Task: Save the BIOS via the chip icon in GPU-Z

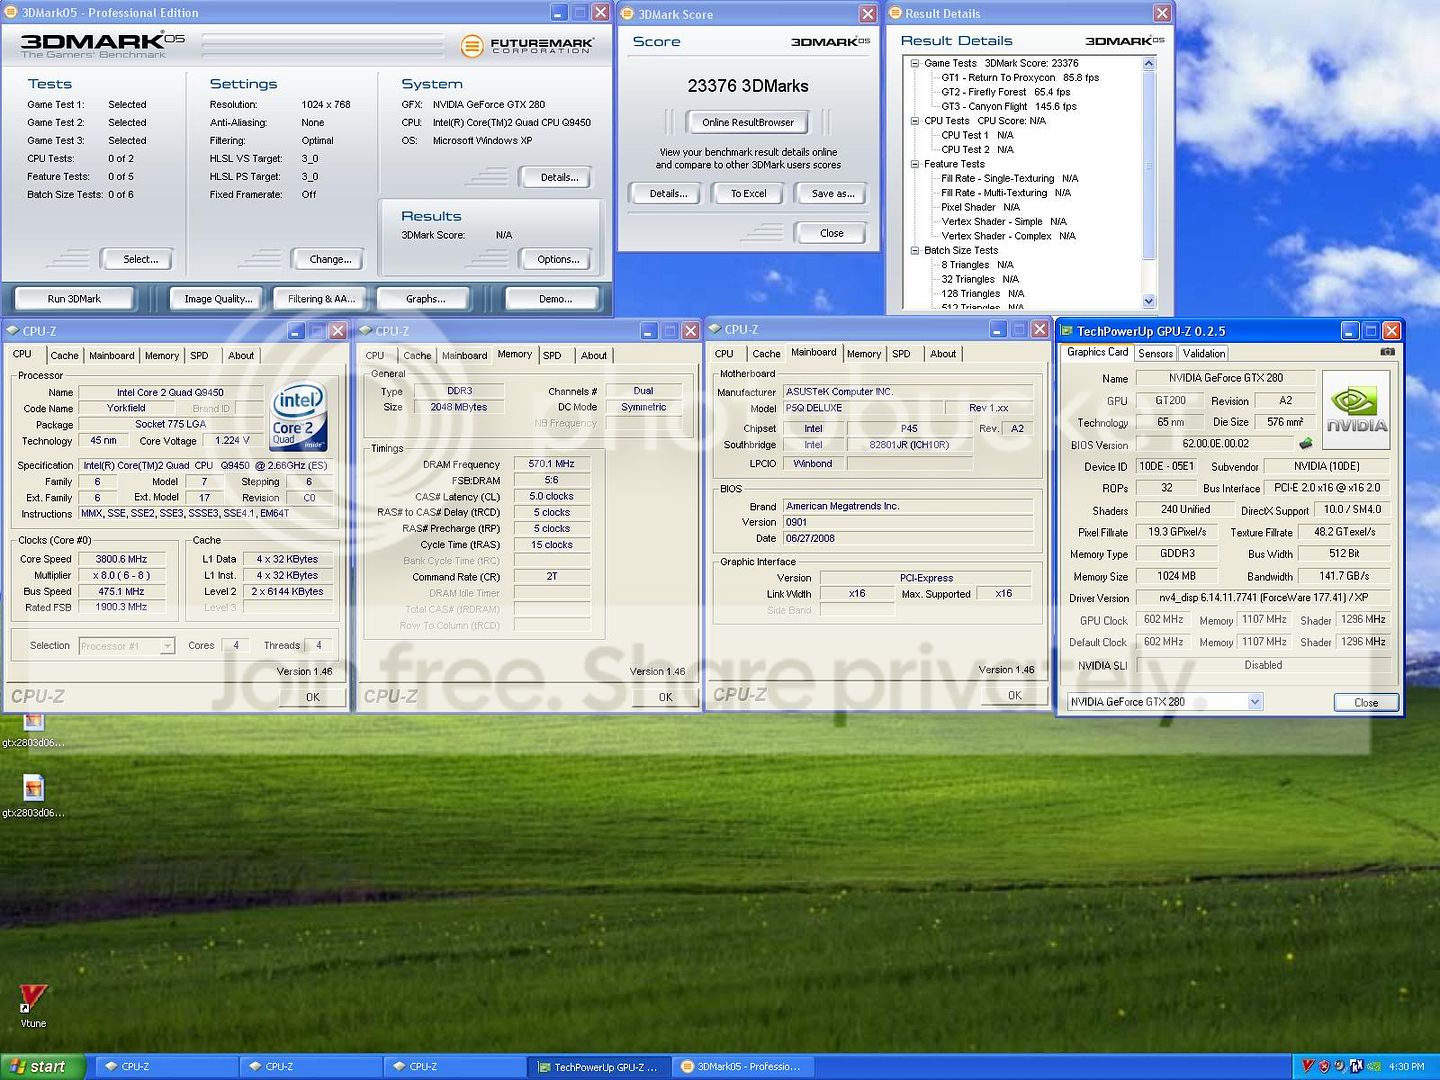Action: click(x=1306, y=443)
